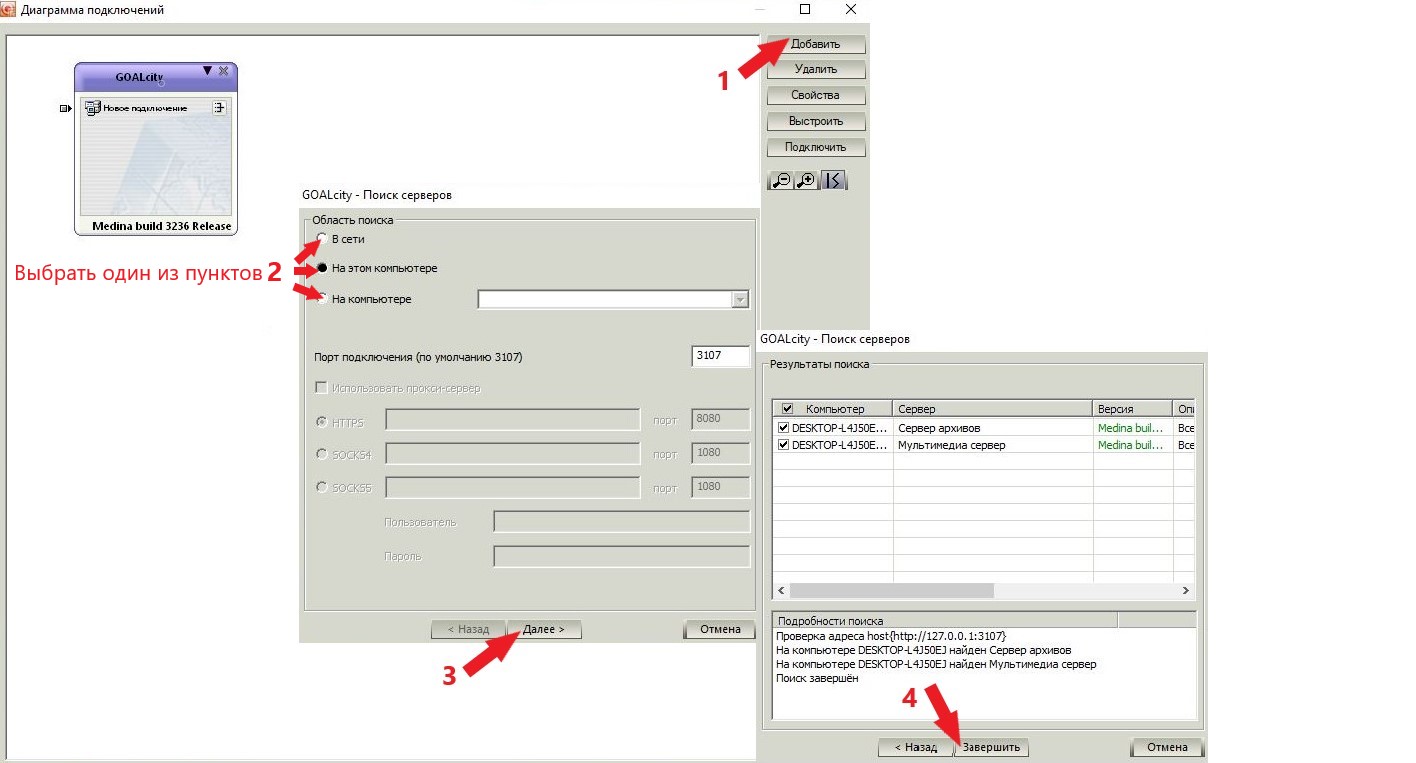Viewport: 1416px width, 763px height.
Task: Select the SOCKS4 proxy radio button
Action: coord(321,454)
